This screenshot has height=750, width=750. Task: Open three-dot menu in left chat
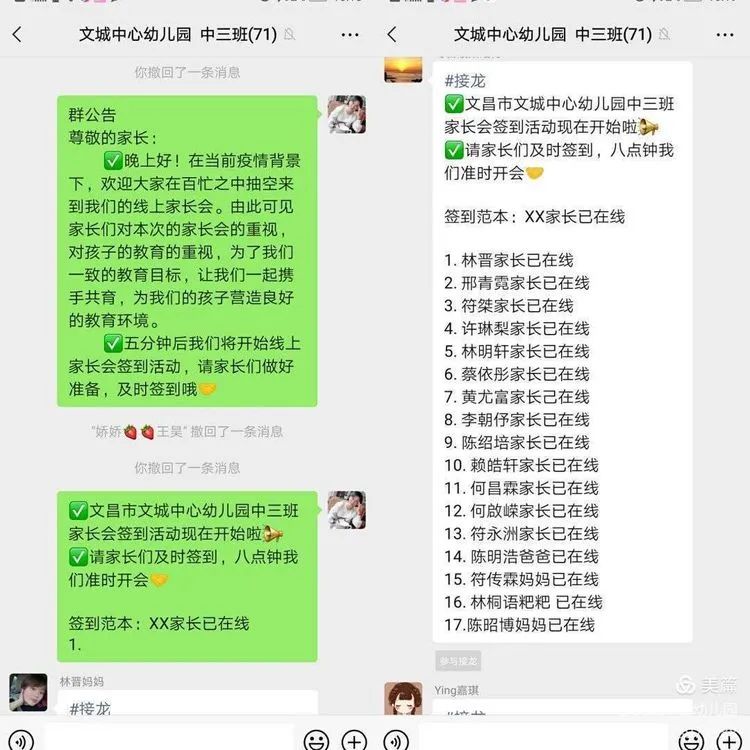(350, 35)
